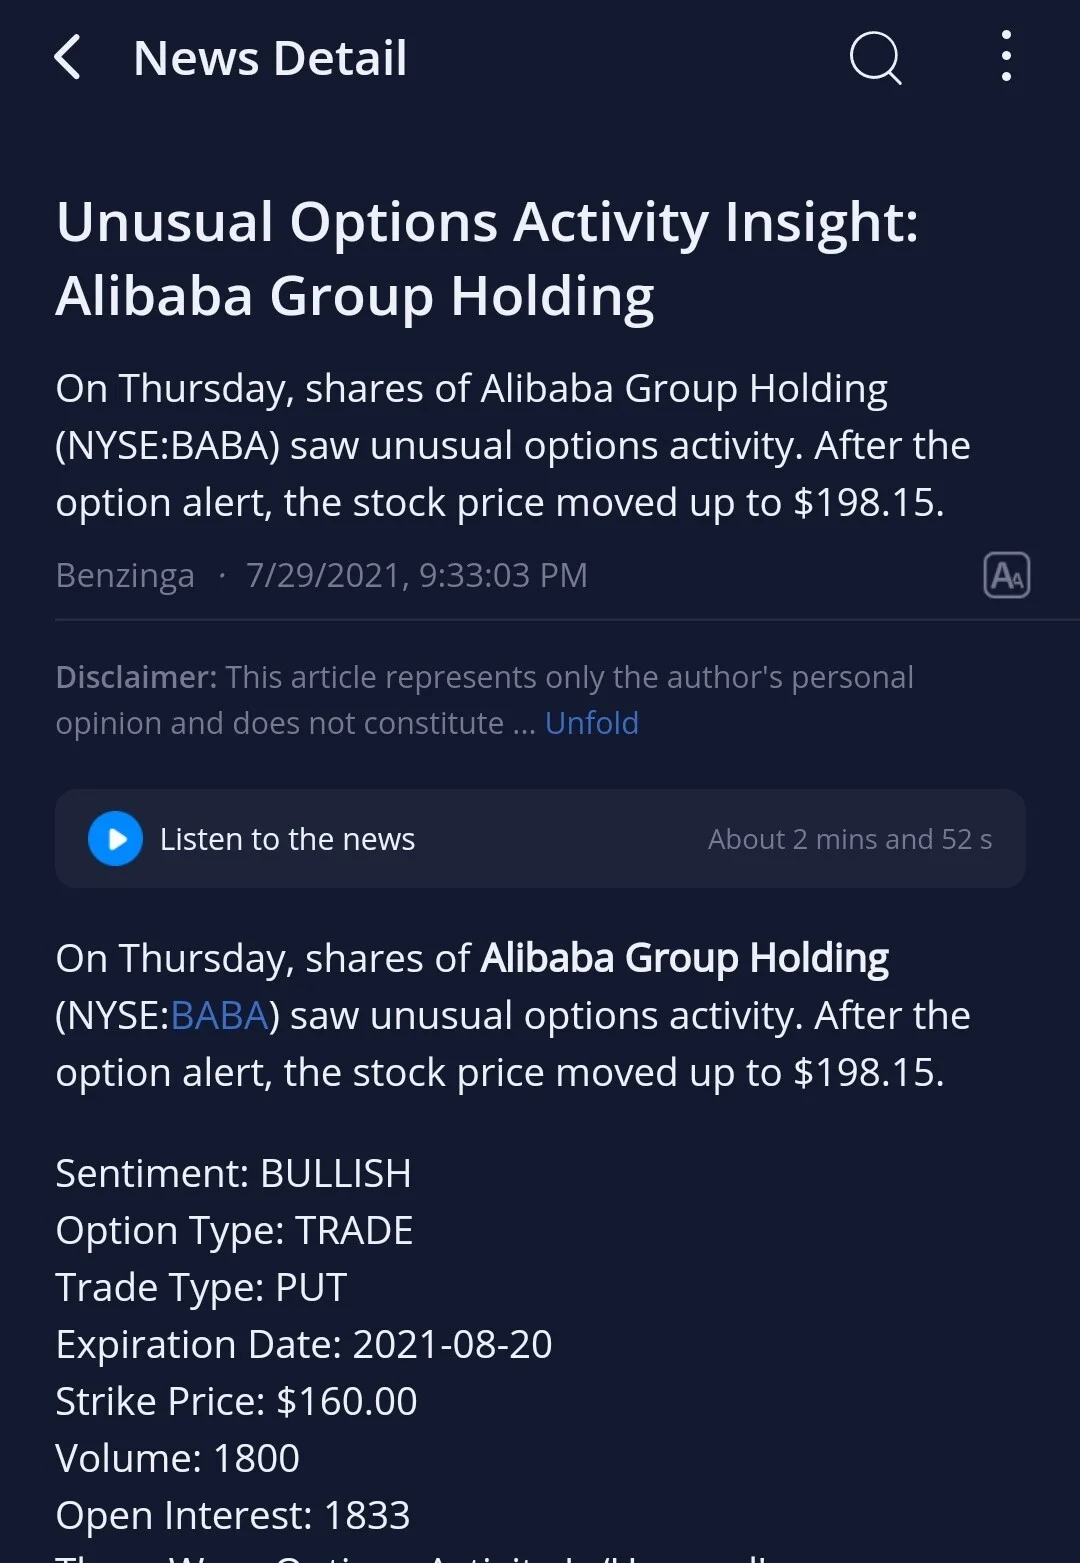Adjust text size with the Aa icon
Screen dimensions: 1080x1563
pyautogui.click(x=1006, y=575)
